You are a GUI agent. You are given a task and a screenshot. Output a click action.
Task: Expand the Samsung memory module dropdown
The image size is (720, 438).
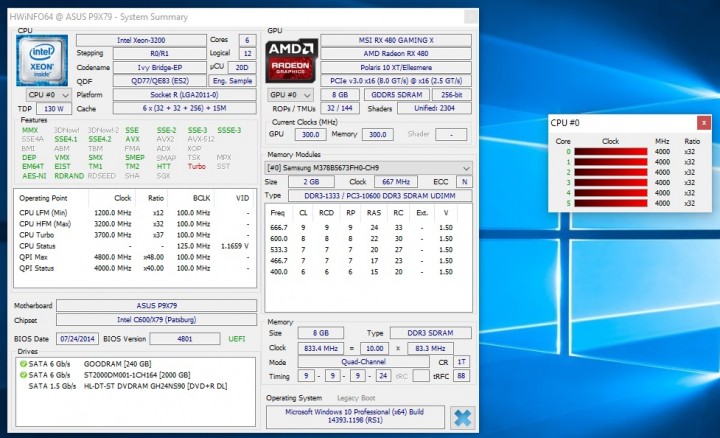[x=369, y=168]
